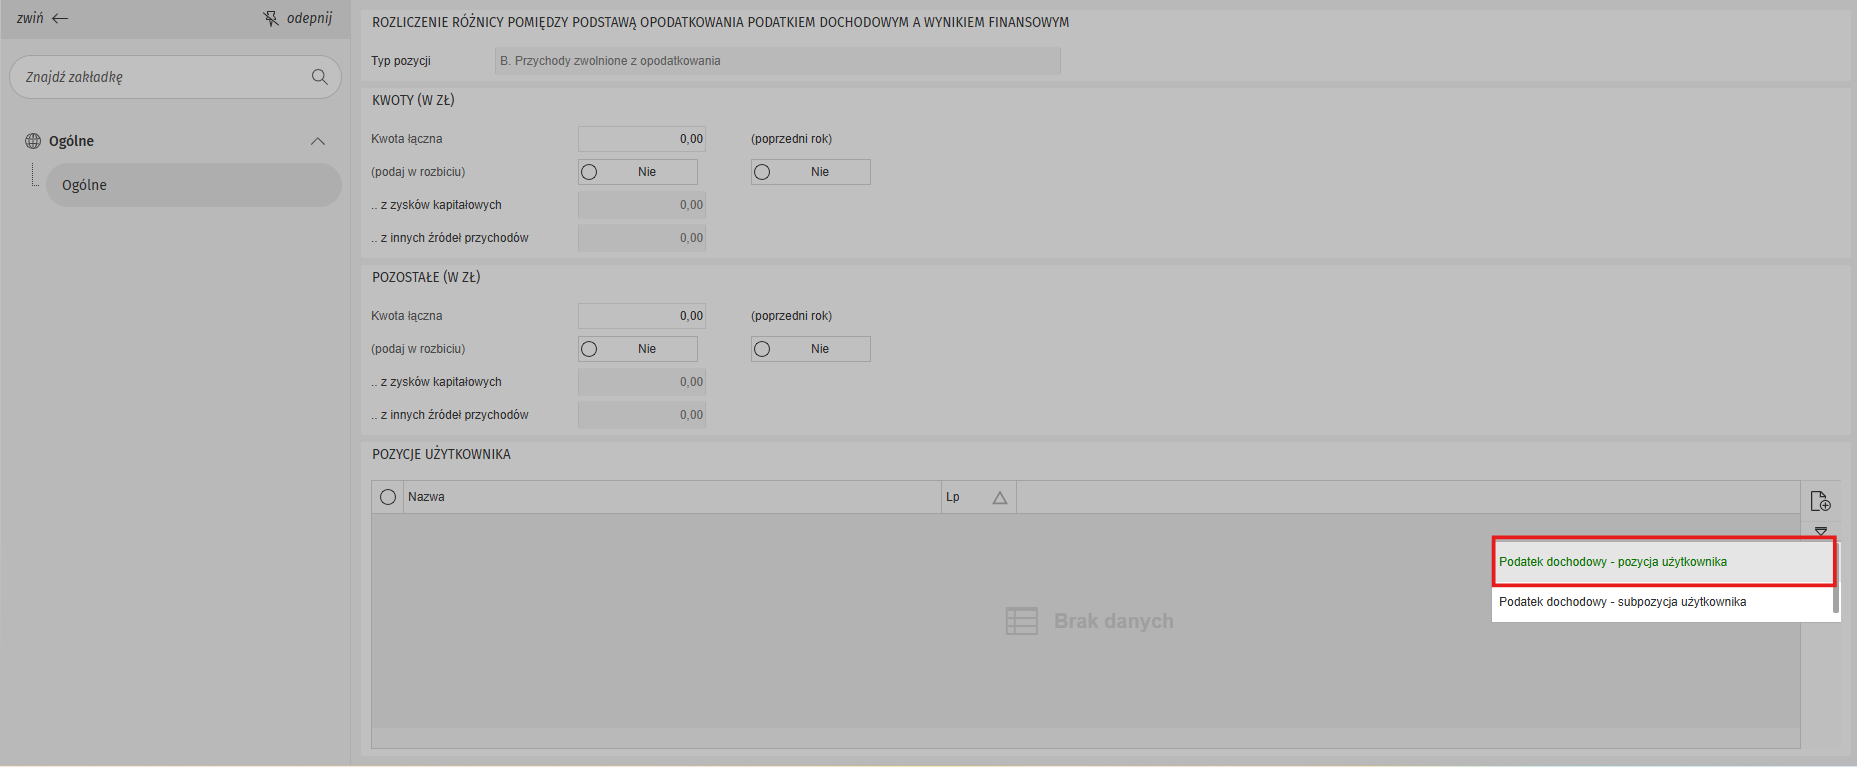The height and width of the screenshot is (767, 1857).
Task: Click the sort triangle in Lp column
Action: point(999,497)
